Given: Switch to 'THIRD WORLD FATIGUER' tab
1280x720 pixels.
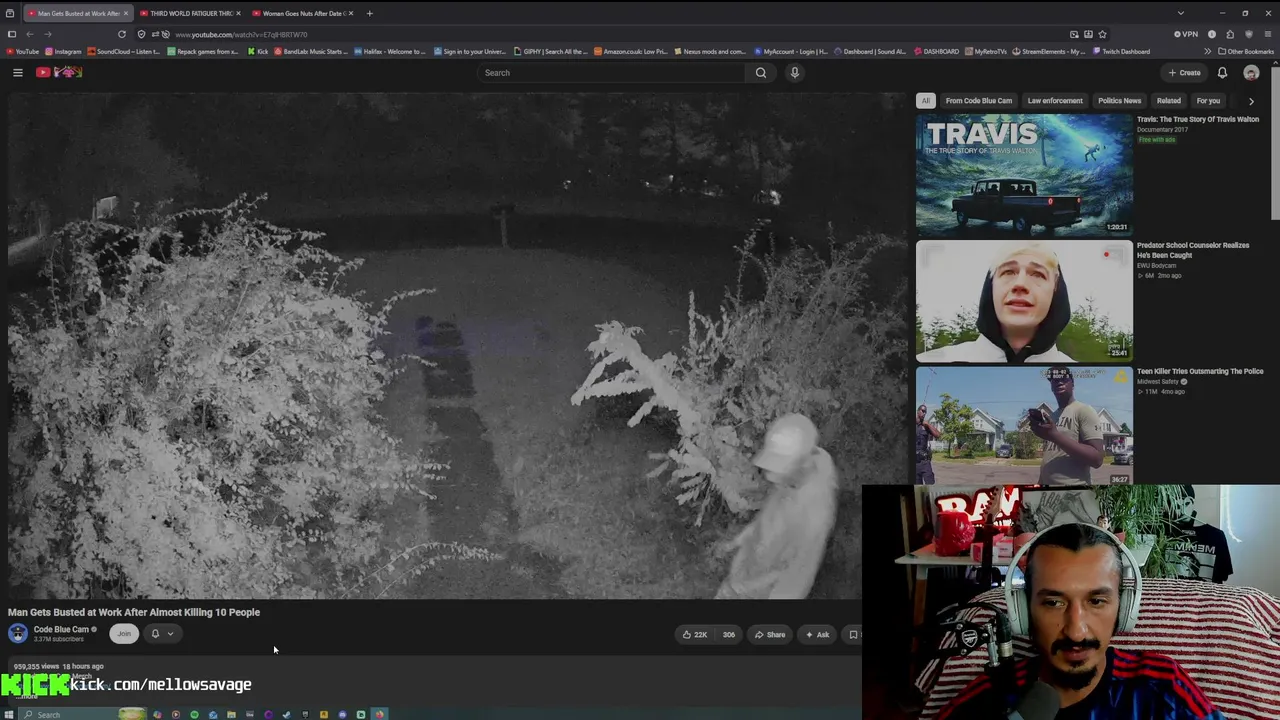Looking at the screenshot, I should coord(191,13).
